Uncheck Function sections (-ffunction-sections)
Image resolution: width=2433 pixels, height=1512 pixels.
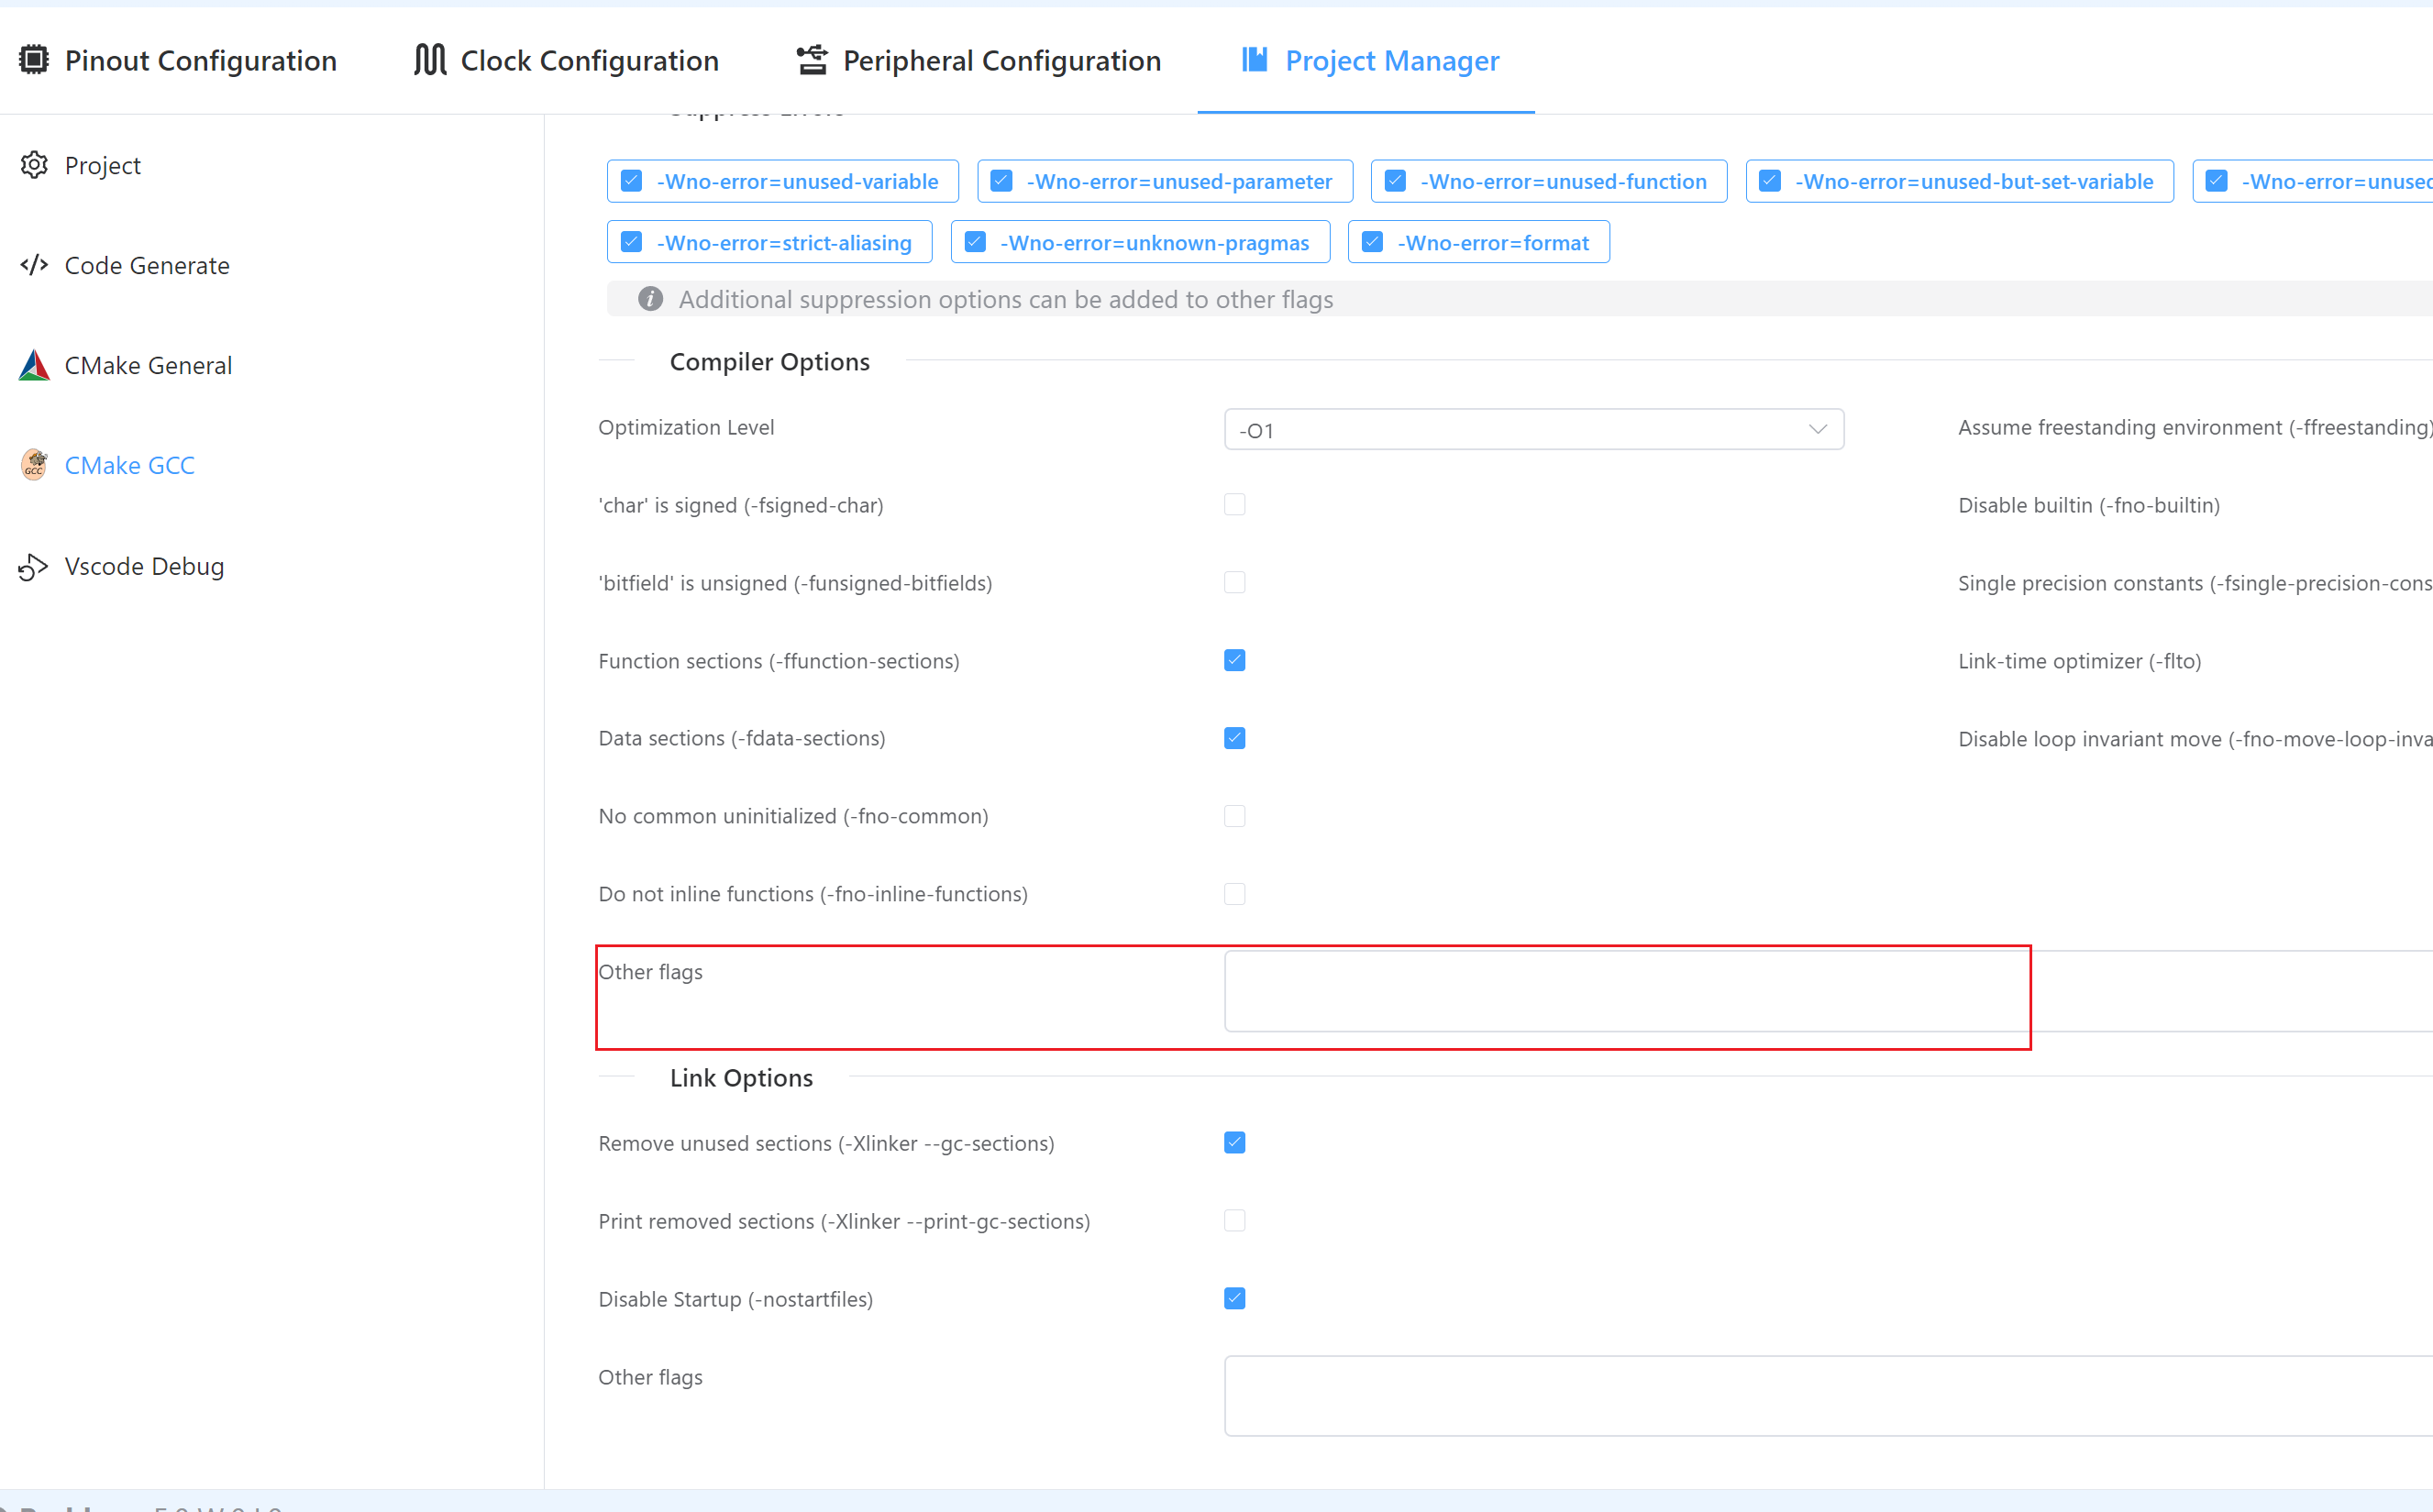[x=1235, y=660]
